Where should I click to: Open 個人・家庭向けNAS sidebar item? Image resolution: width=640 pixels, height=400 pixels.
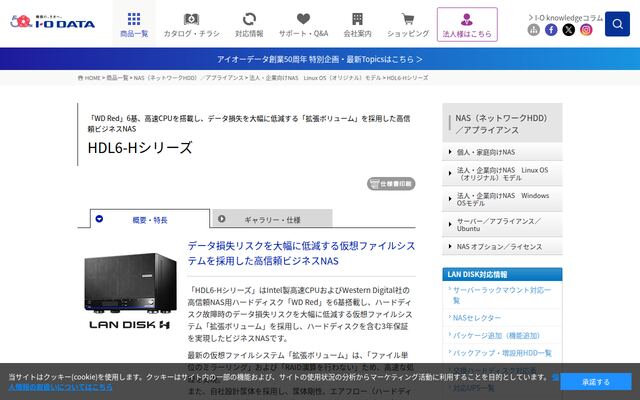[502, 152]
